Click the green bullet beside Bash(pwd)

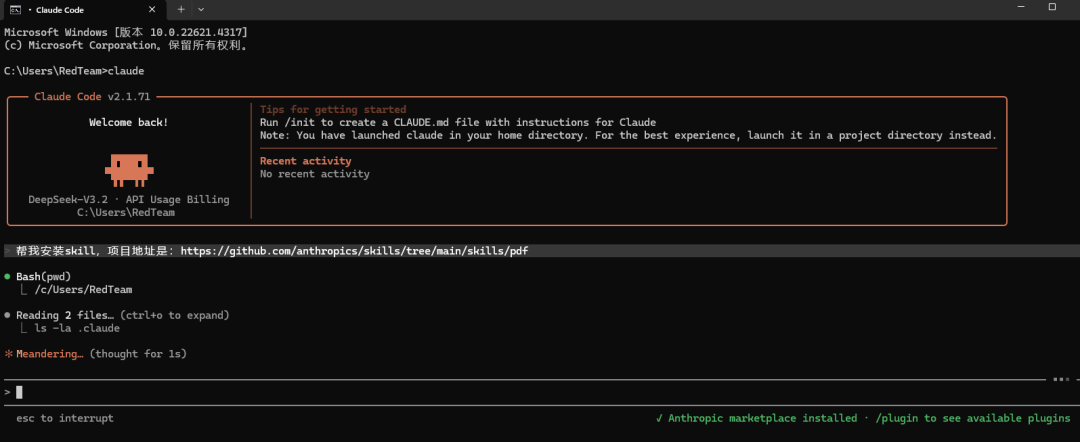pos(8,277)
